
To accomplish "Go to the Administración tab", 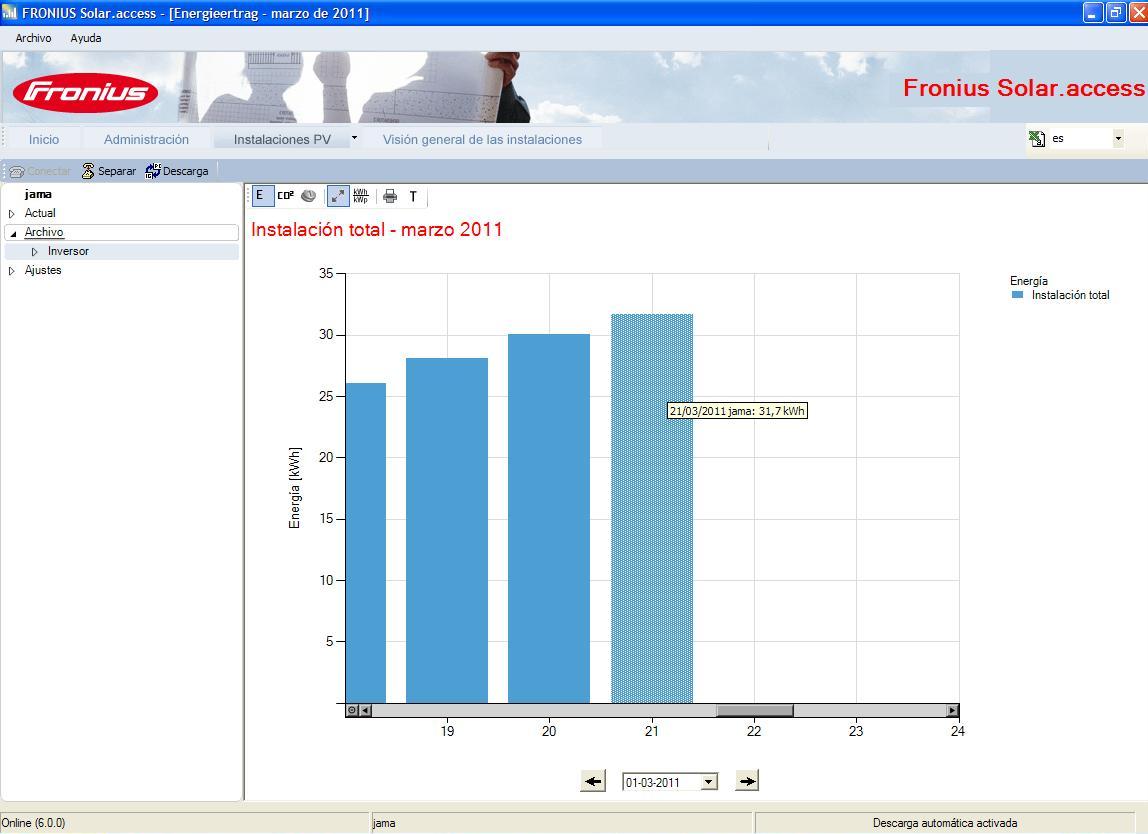I will (x=146, y=139).
